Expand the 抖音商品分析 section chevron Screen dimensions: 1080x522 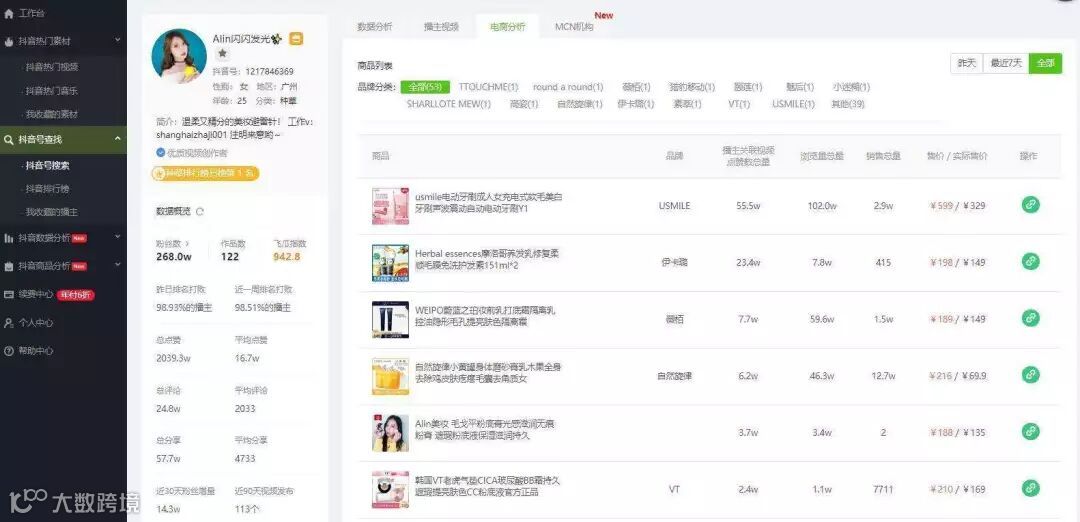[117, 265]
